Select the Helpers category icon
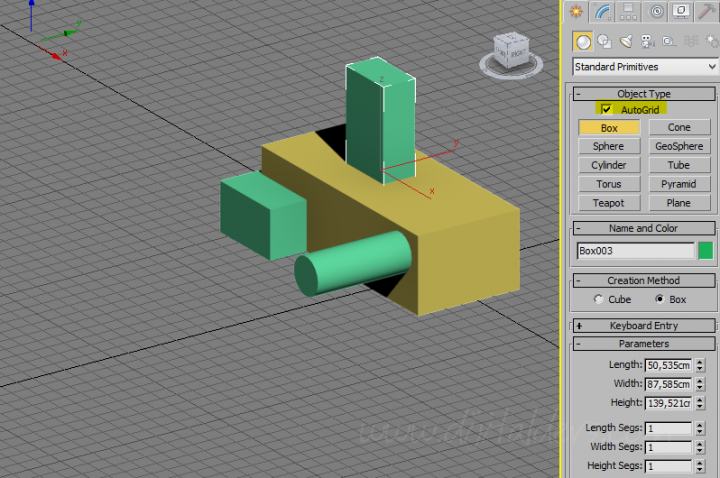720x478 pixels. click(669, 41)
